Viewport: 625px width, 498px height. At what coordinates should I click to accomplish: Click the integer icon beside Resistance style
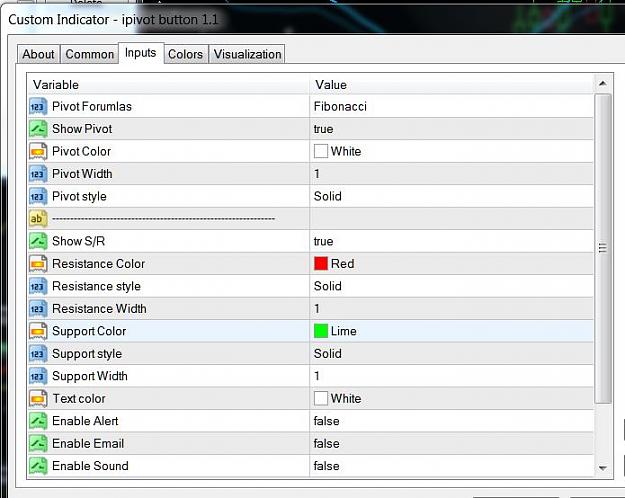click(38, 286)
